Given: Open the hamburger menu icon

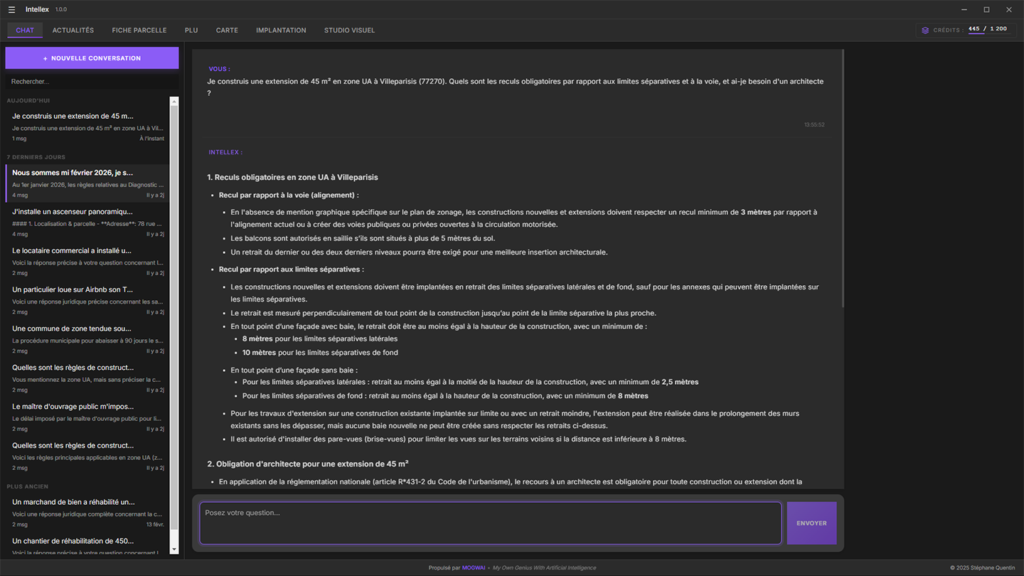Looking at the screenshot, I should [x=12, y=9].
